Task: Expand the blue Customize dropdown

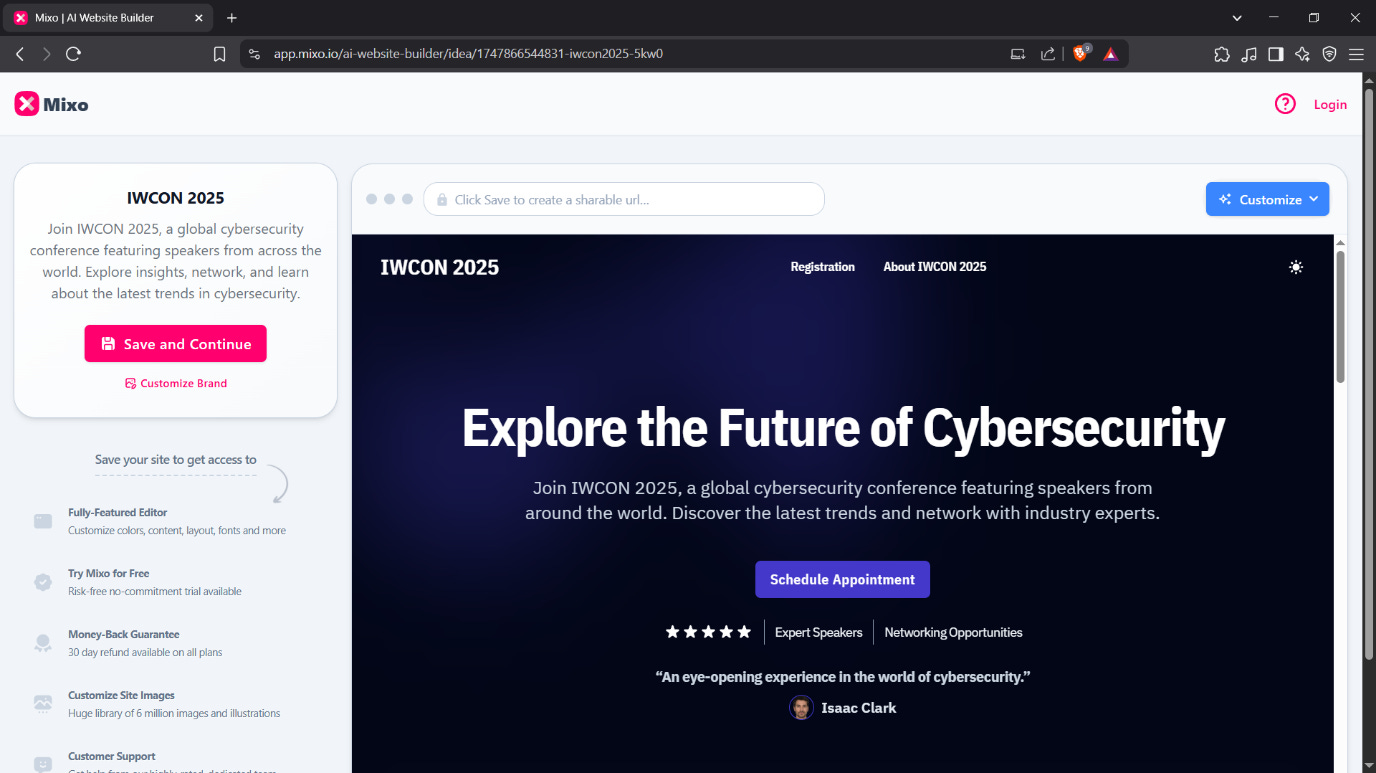Action: tap(1267, 199)
